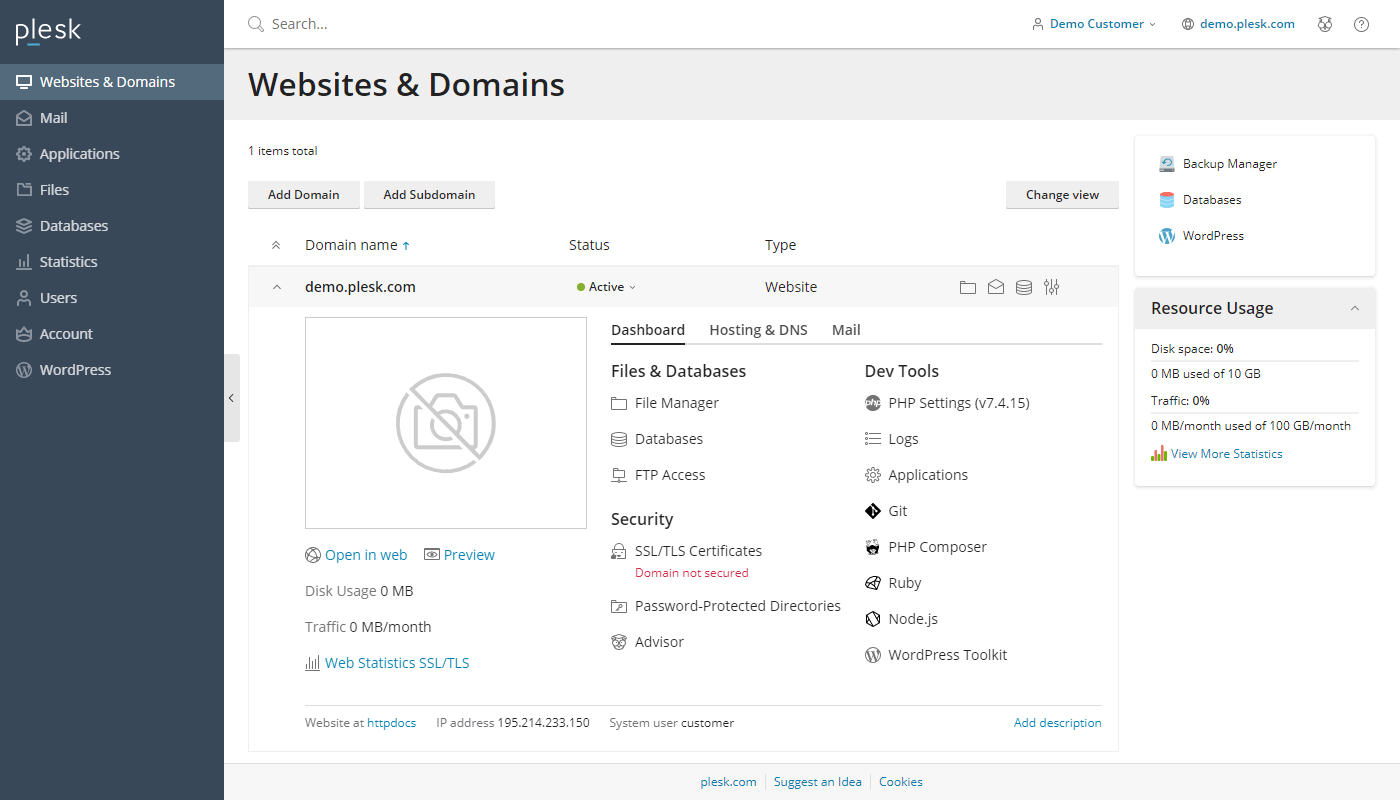
Task: Click the database icon in the demo.plesk.com row
Action: (1024, 287)
